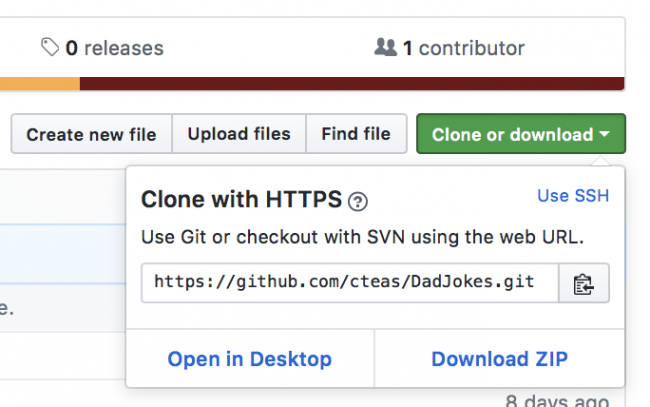This screenshot has width=650, height=407.
Task: Click the highlighted blue row at left
Action: point(63,254)
